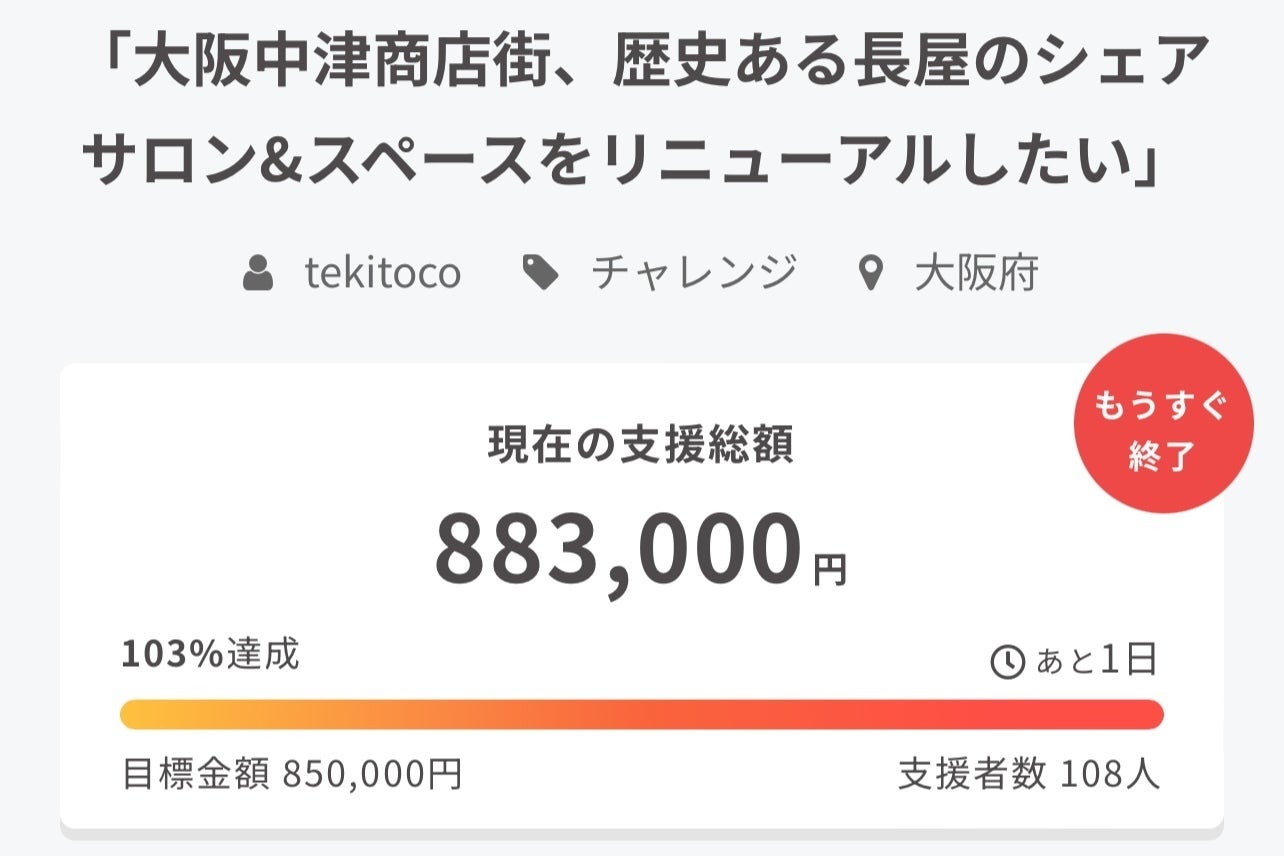
Task: Click the 883,000 total amount
Action: point(618,551)
